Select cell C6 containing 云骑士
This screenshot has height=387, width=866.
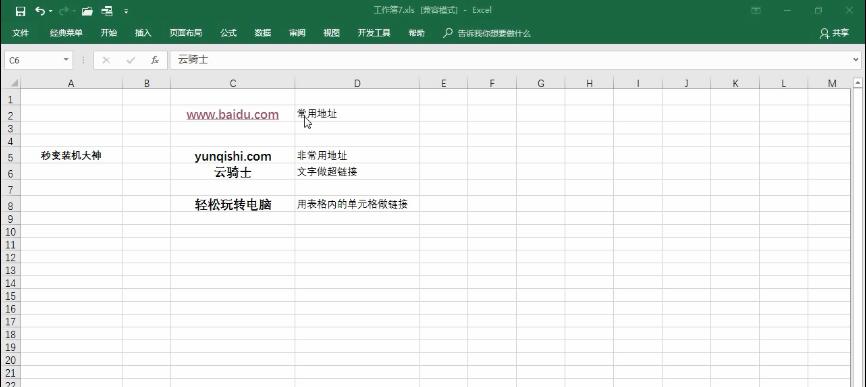tap(233, 172)
